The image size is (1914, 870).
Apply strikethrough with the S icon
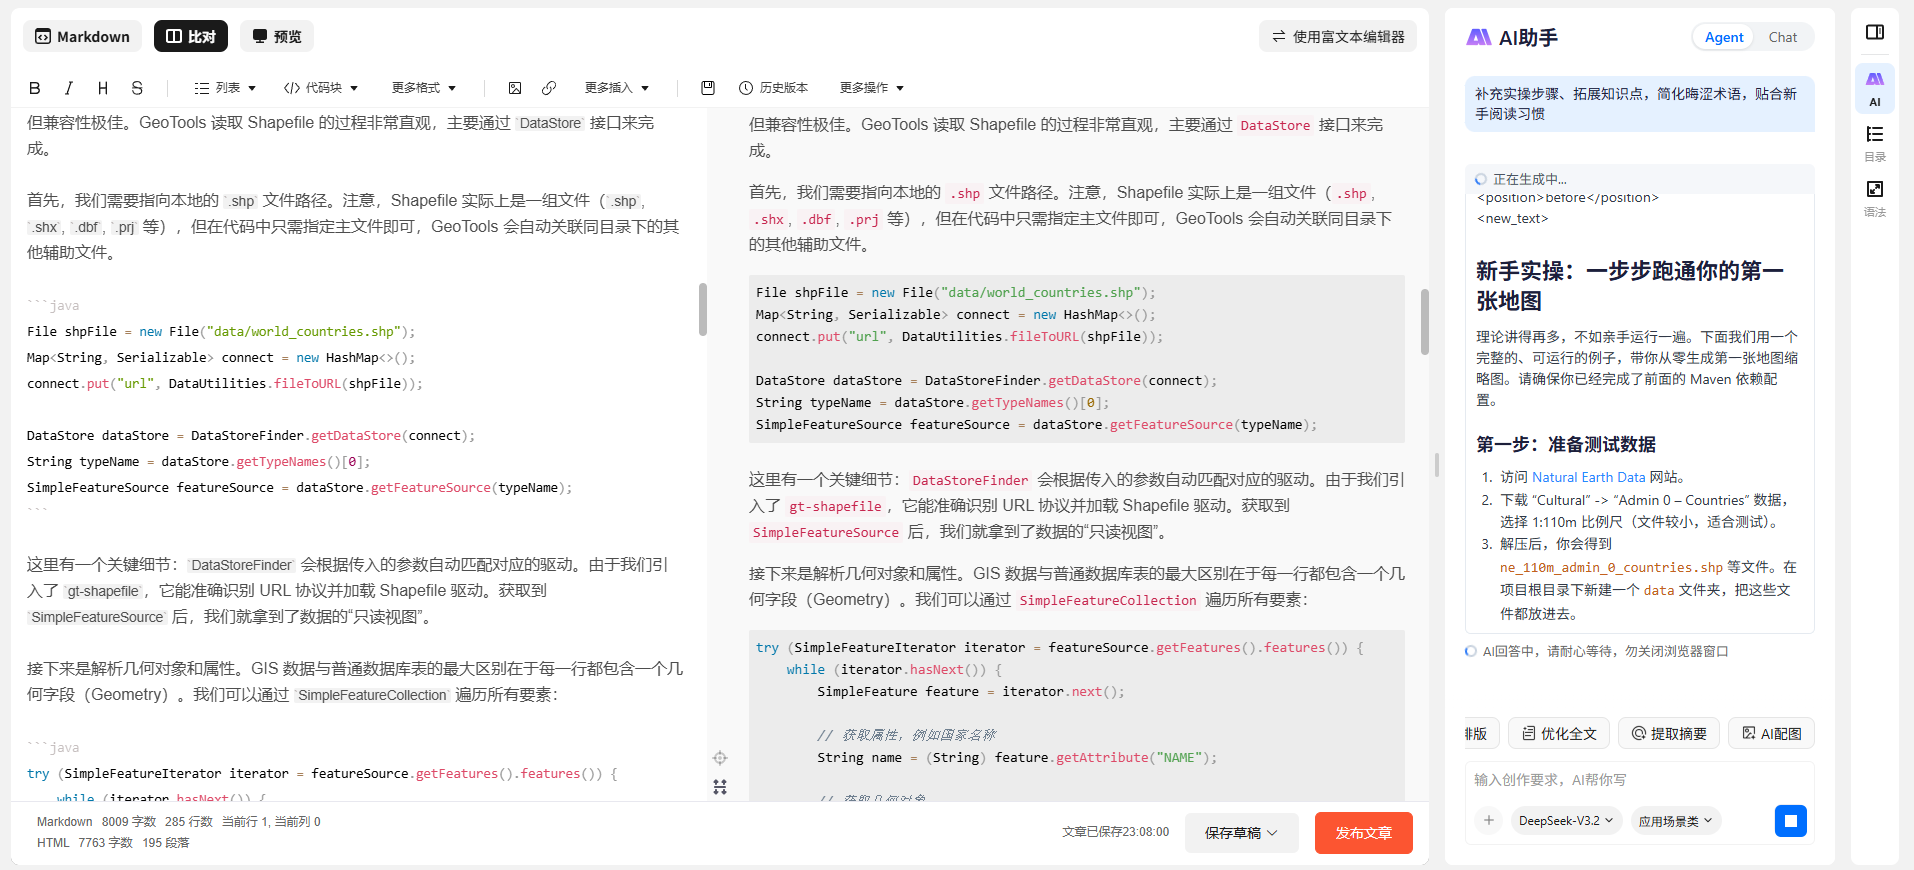pos(137,88)
